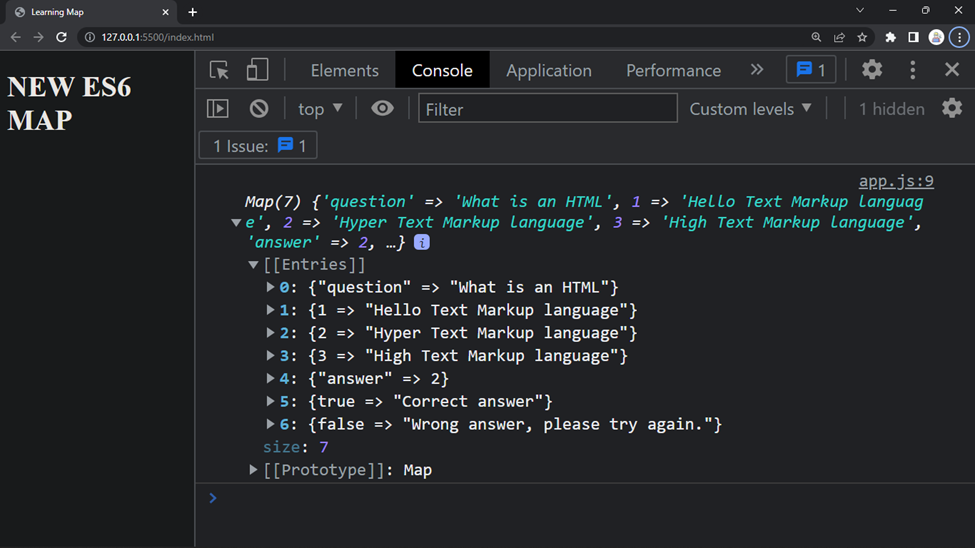The image size is (975, 548).
Task: Open the issues counter badge in toolbar
Action: pyautogui.click(x=811, y=70)
